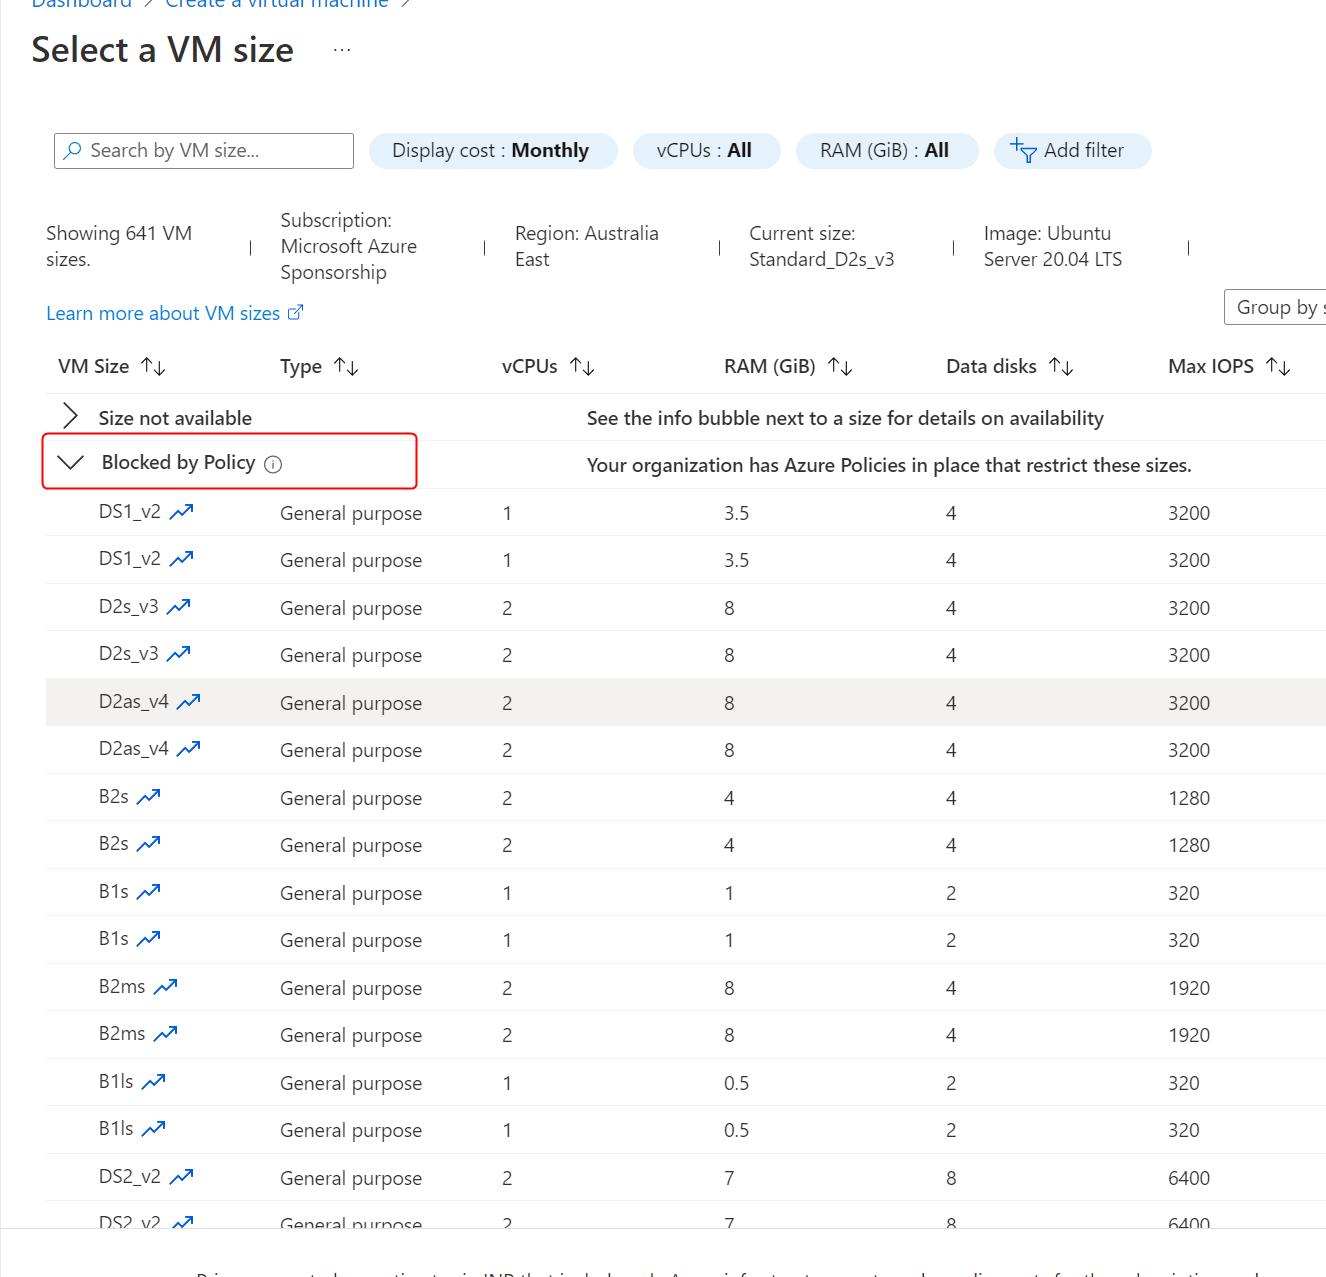Click the funnel icon on Add filter
The image size is (1326, 1277).
[x=1023, y=151]
